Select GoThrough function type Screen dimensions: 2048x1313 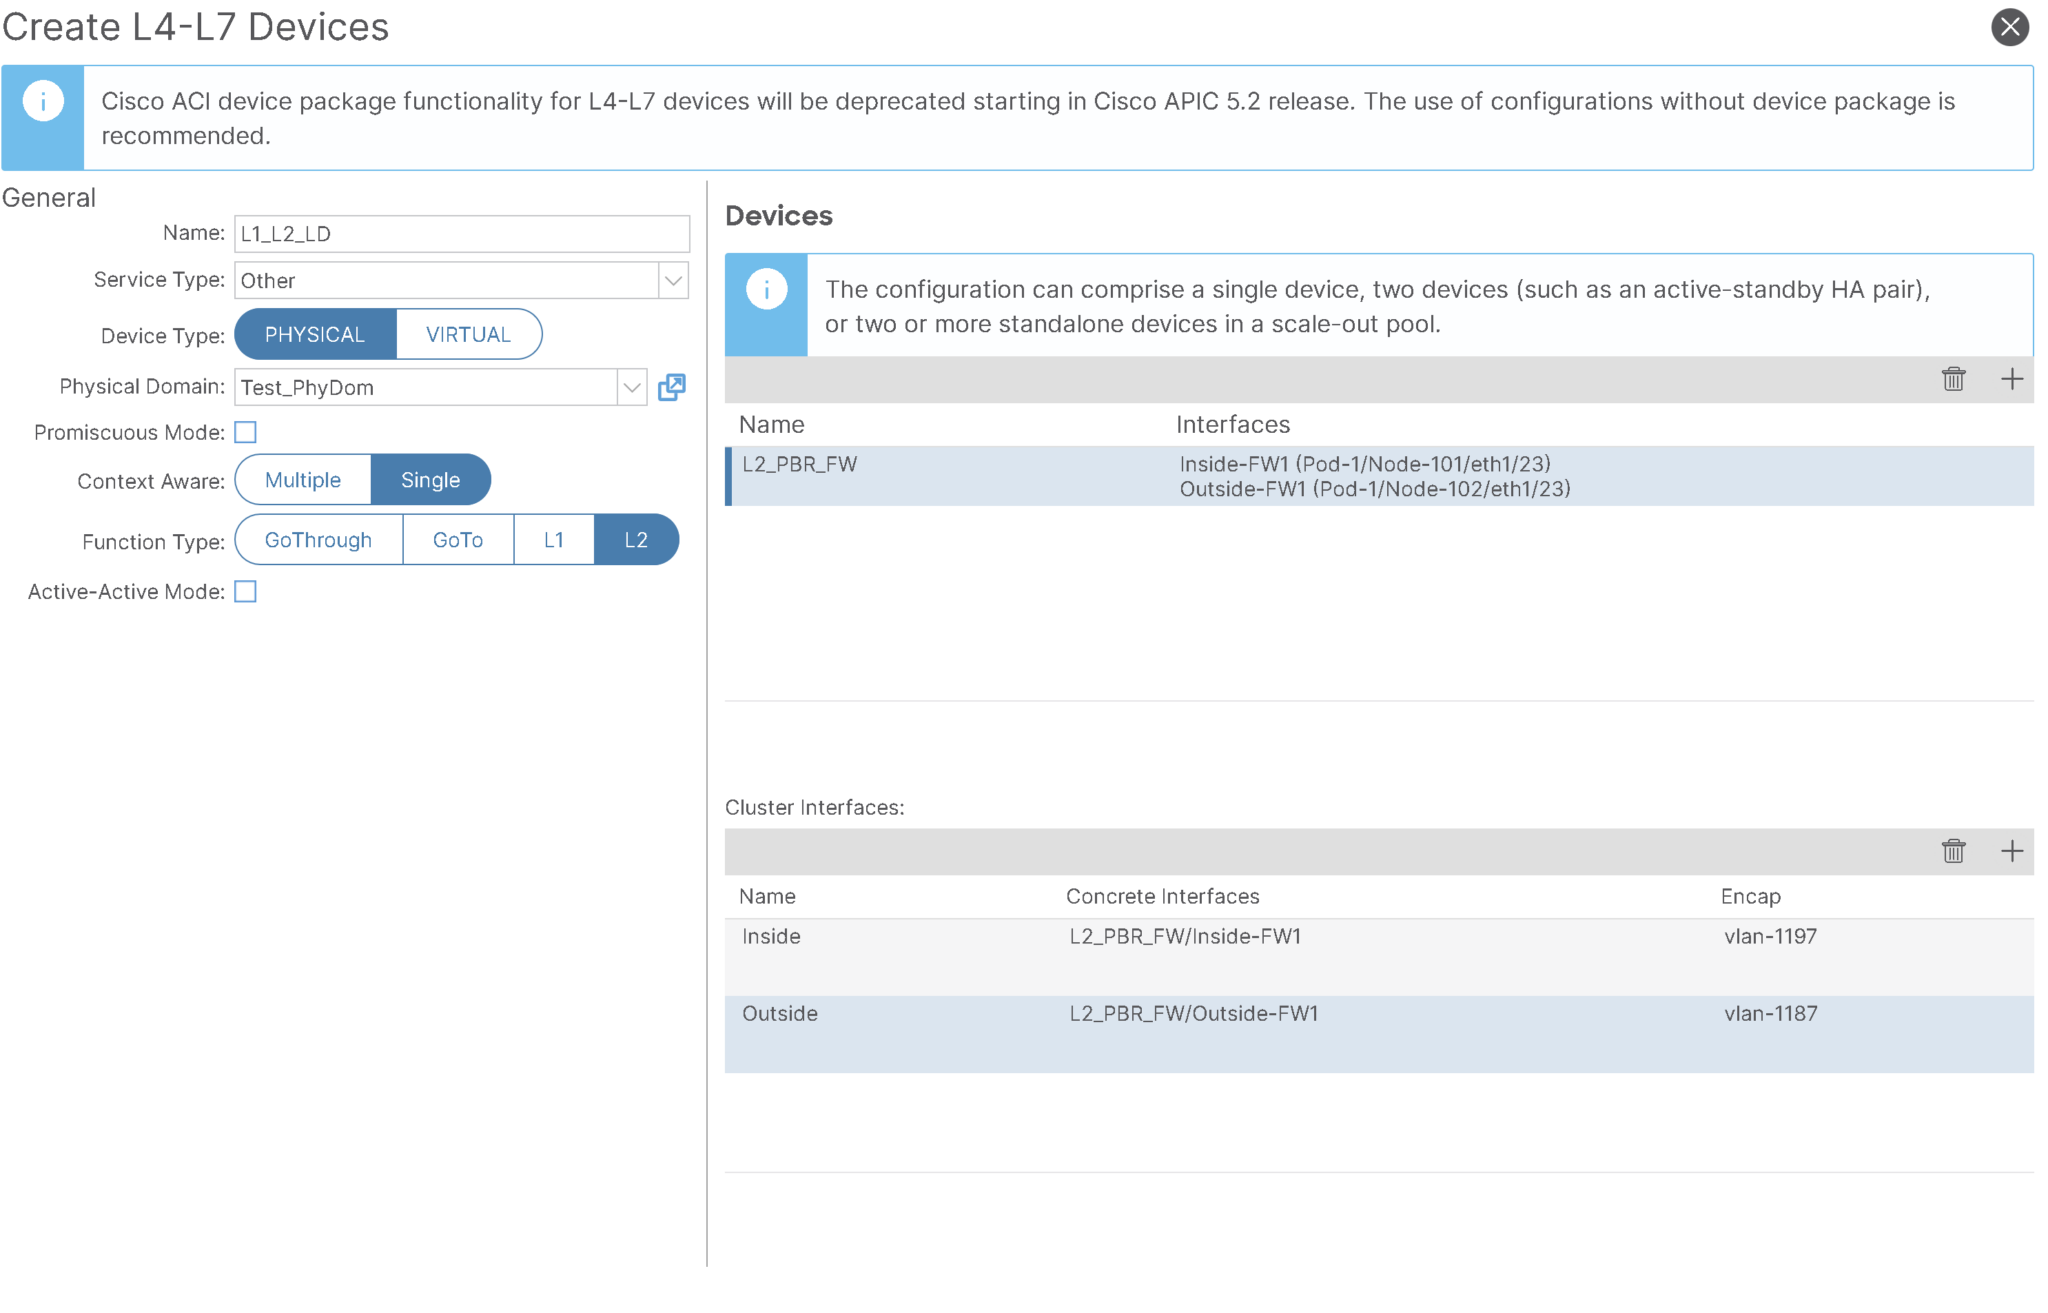coord(318,540)
